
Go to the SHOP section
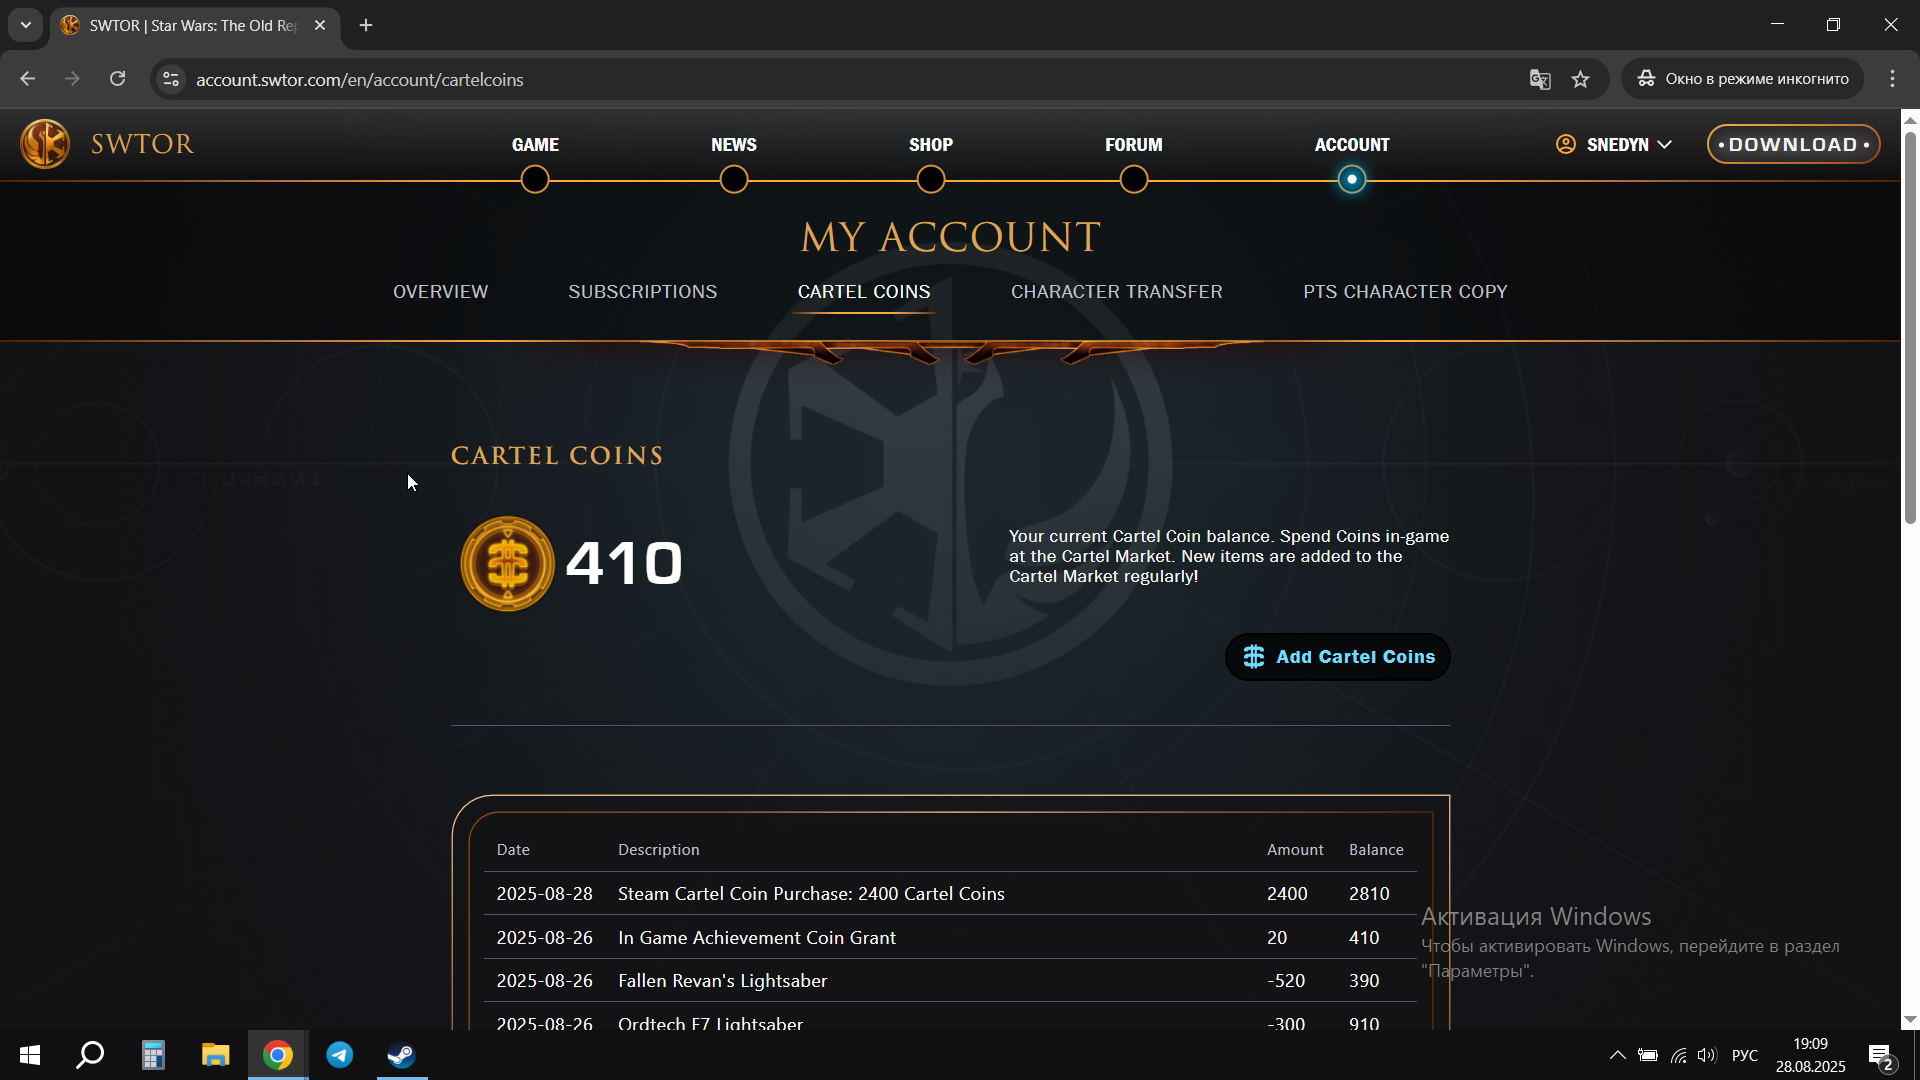click(930, 145)
